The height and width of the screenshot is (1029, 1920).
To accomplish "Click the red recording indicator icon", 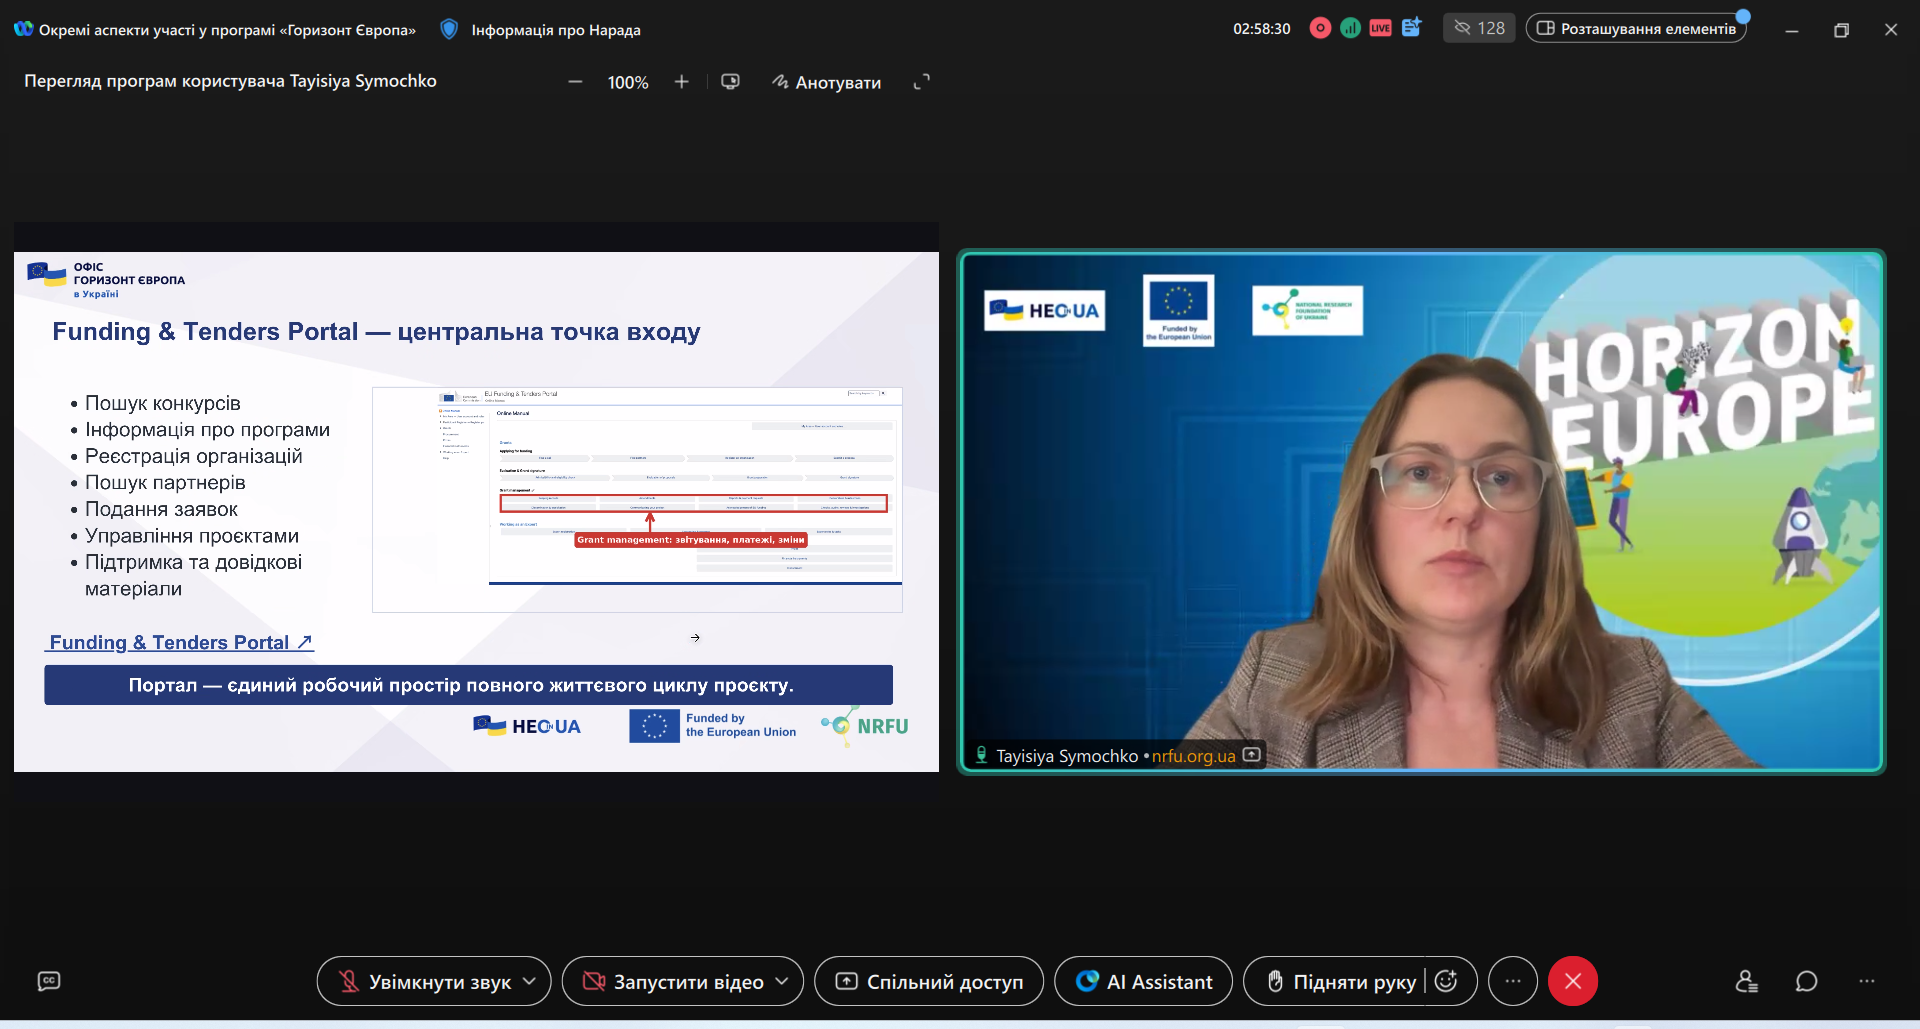I will click(1320, 28).
